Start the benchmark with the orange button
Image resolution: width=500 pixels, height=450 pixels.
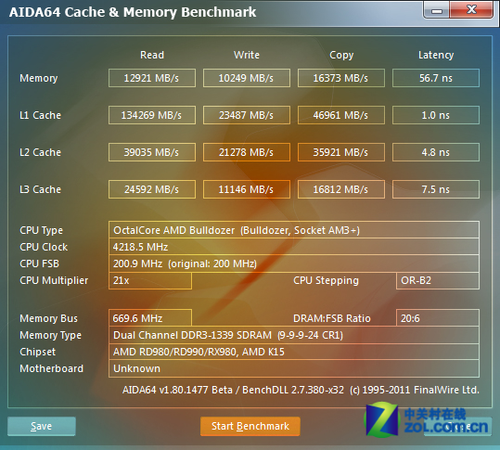pyautogui.click(x=250, y=426)
